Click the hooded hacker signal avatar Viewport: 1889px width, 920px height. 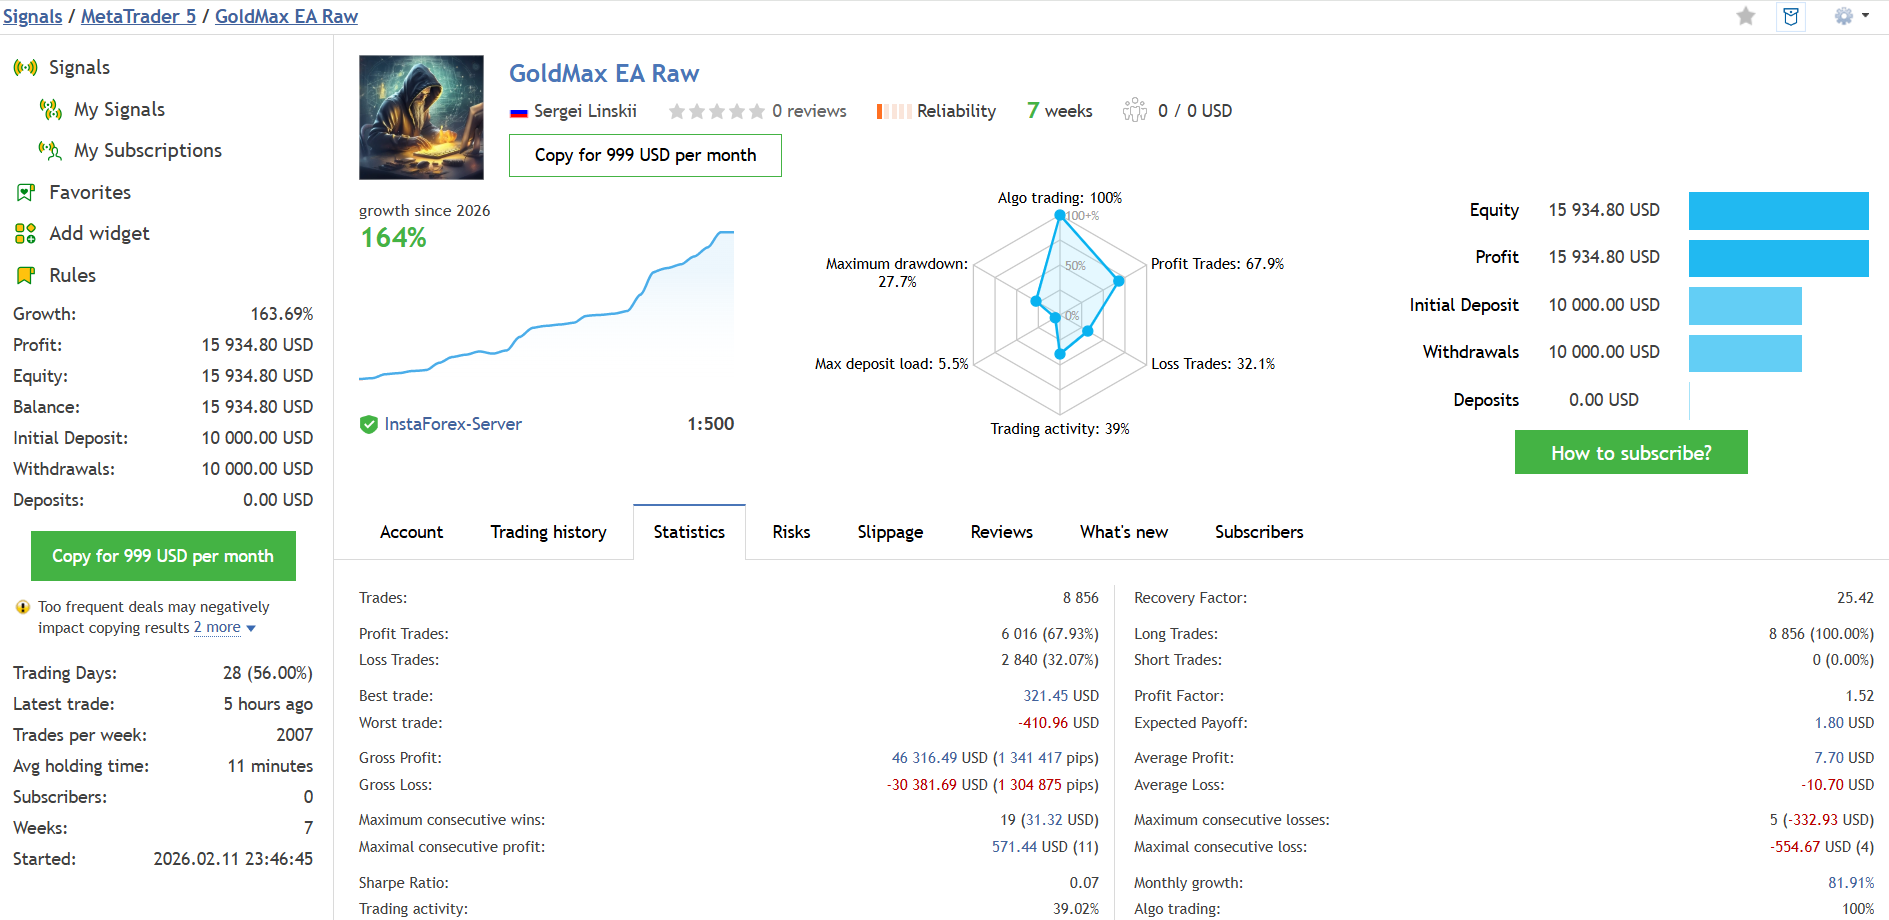point(421,117)
